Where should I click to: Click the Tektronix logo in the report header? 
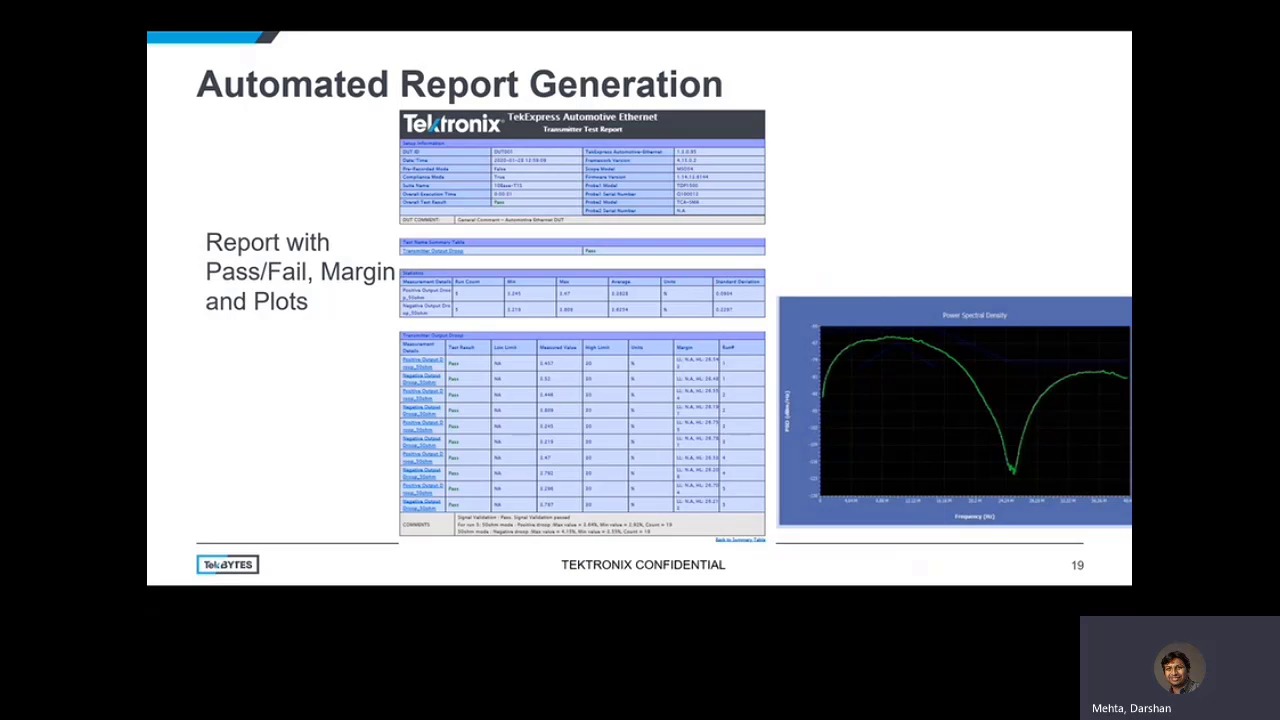[x=452, y=123]
